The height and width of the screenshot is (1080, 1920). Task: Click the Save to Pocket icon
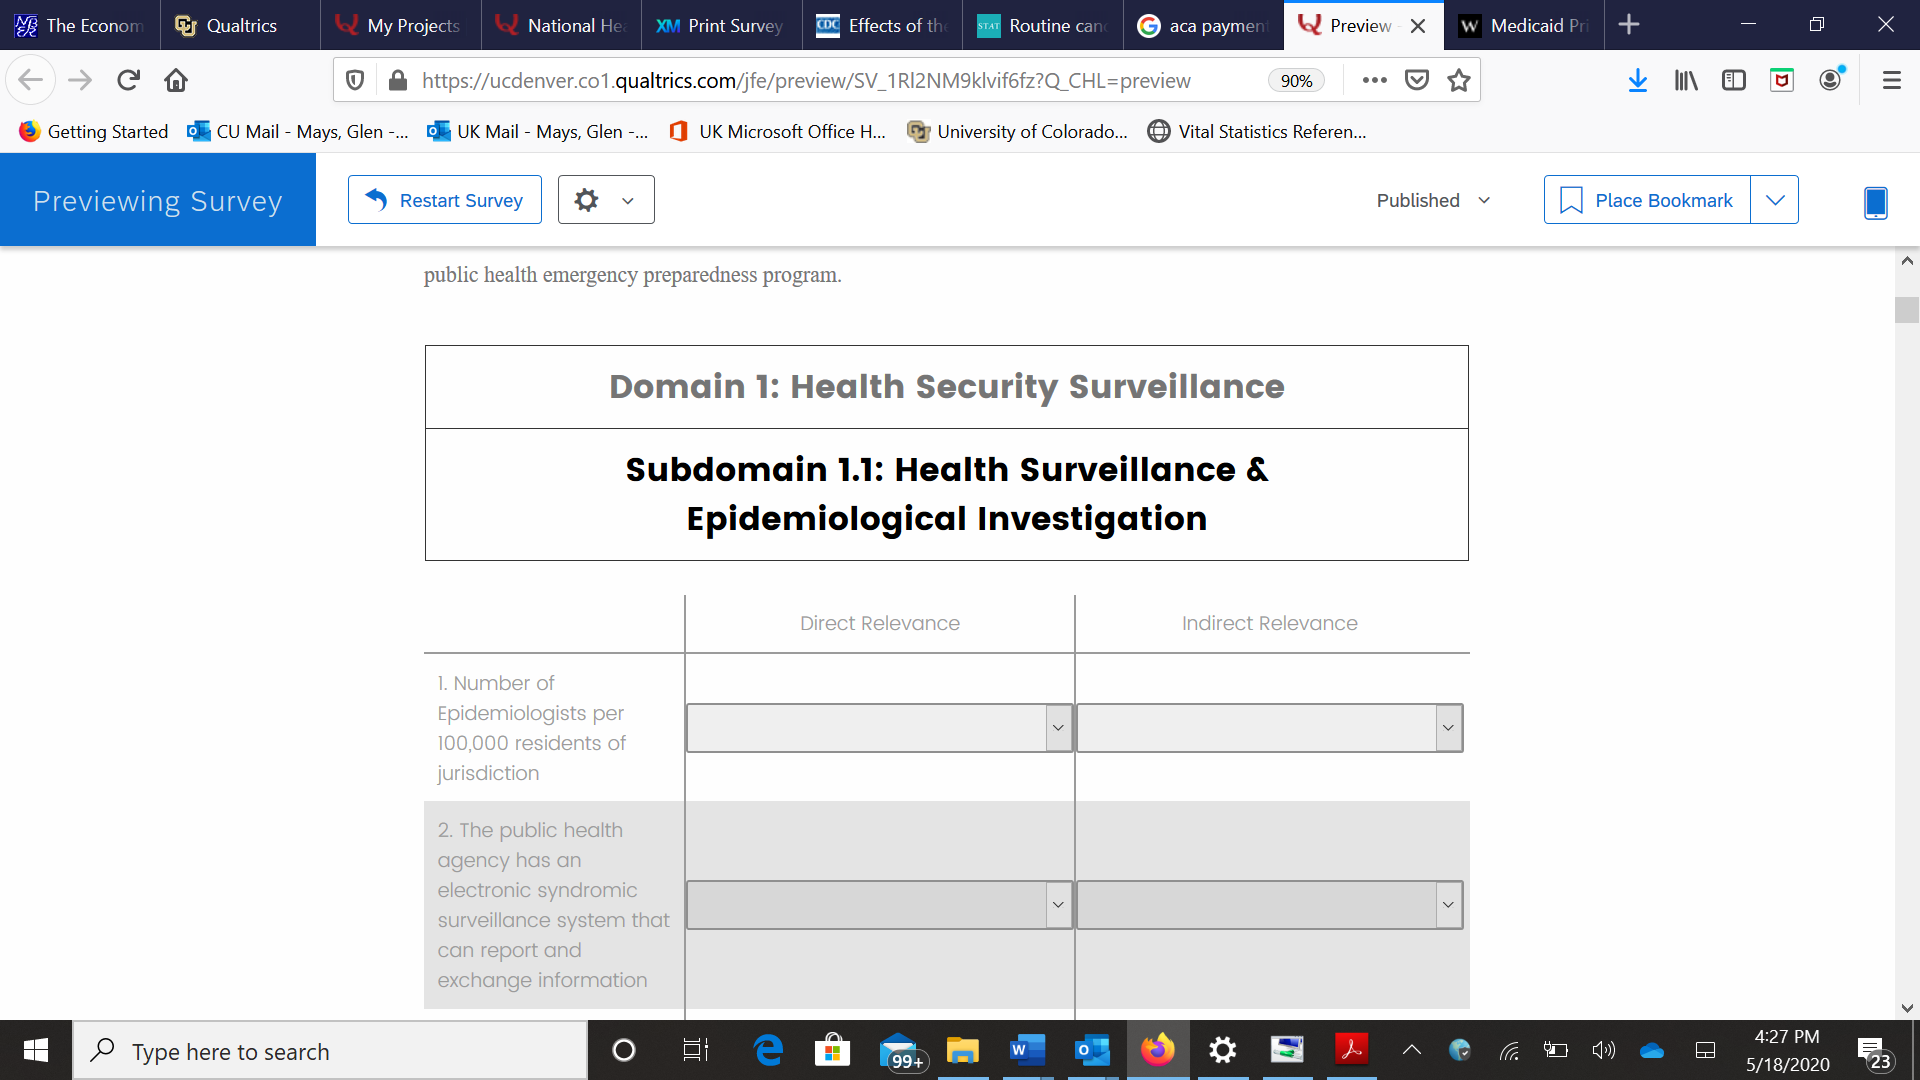pyautogui.click(x=1417, y=80)
